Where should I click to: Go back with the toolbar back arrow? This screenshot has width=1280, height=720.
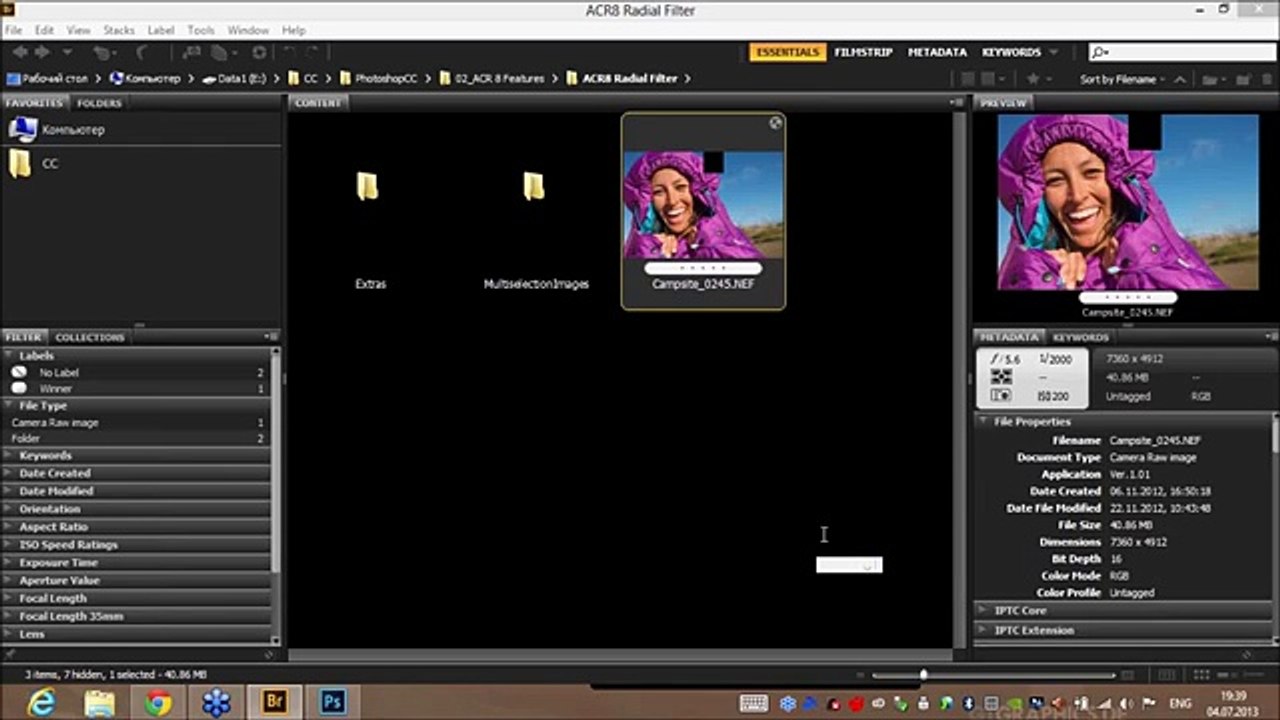pyautogui.click(x=20, y=52)
